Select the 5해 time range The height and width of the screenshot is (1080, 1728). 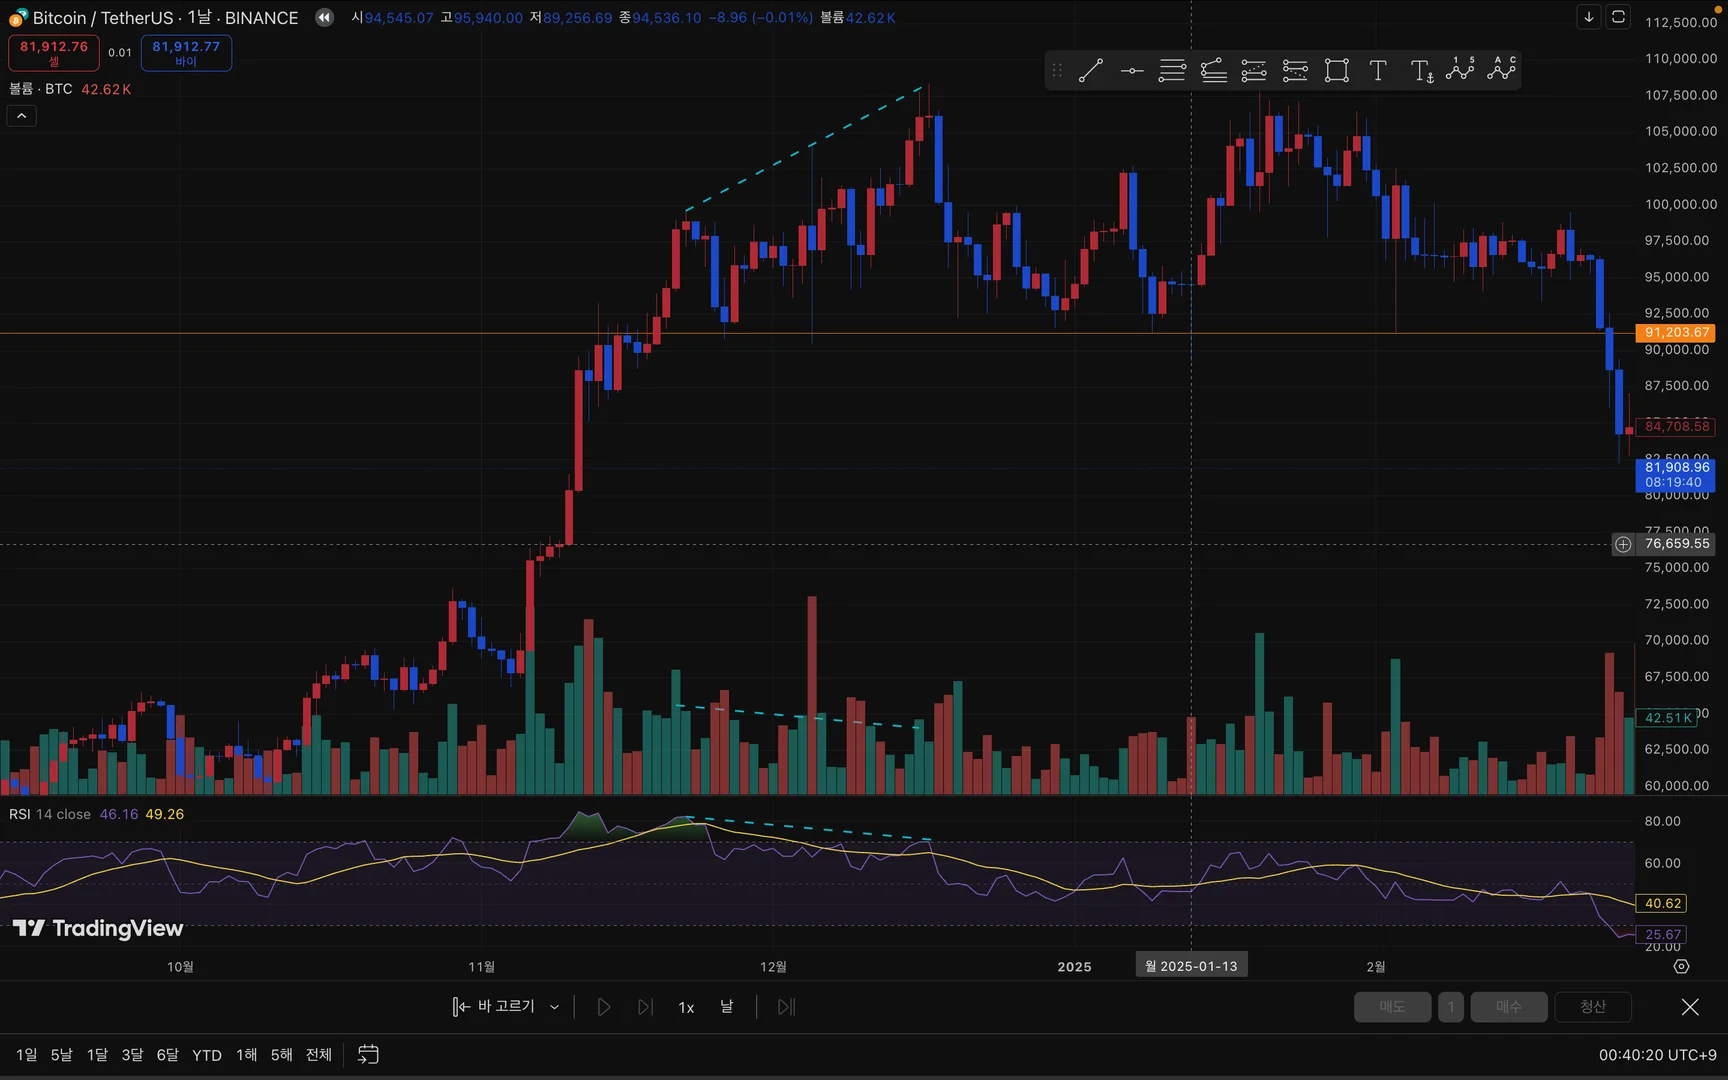click(282, 1055)
